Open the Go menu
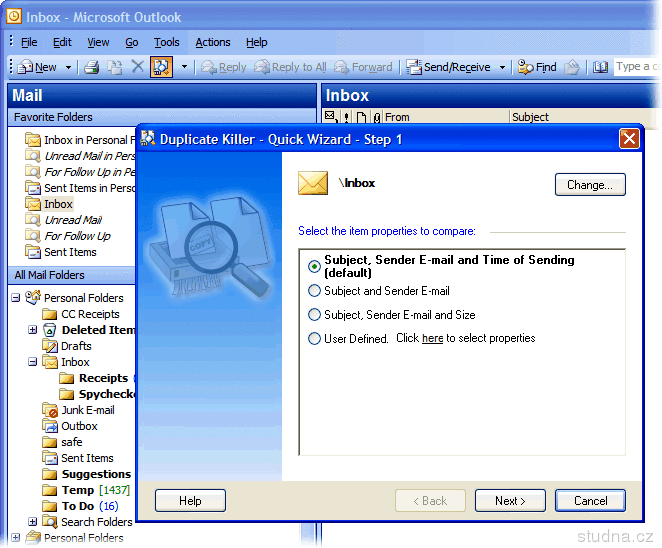 (131, 42)
